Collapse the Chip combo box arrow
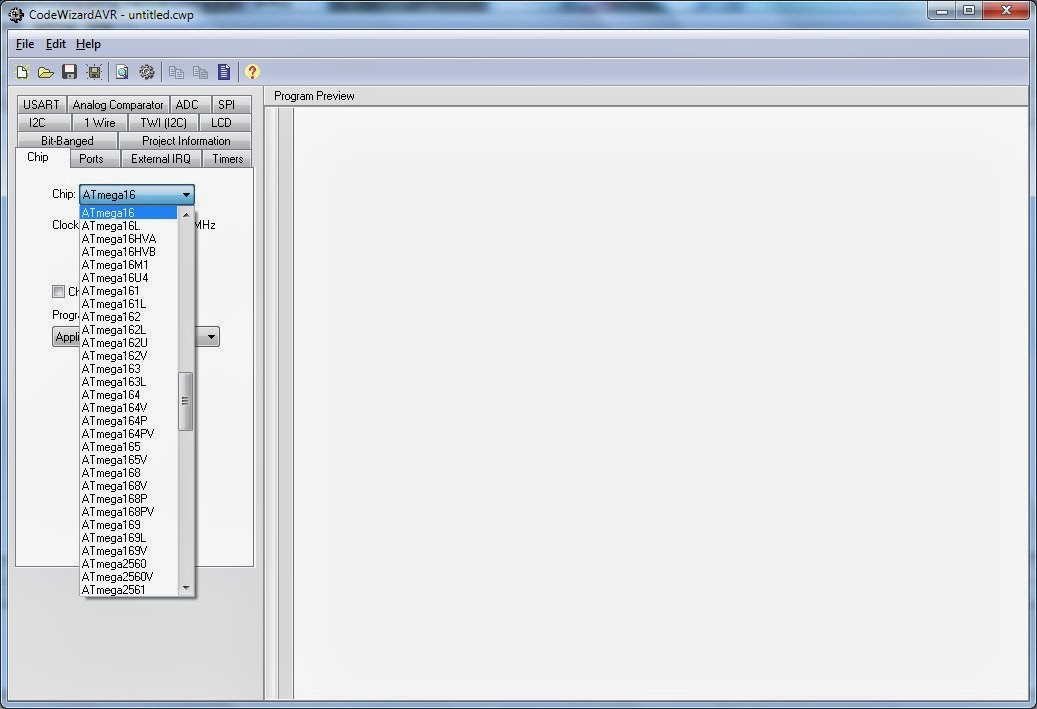The height and width of the screenshot is (709, 1037). [x=186, y=194]
